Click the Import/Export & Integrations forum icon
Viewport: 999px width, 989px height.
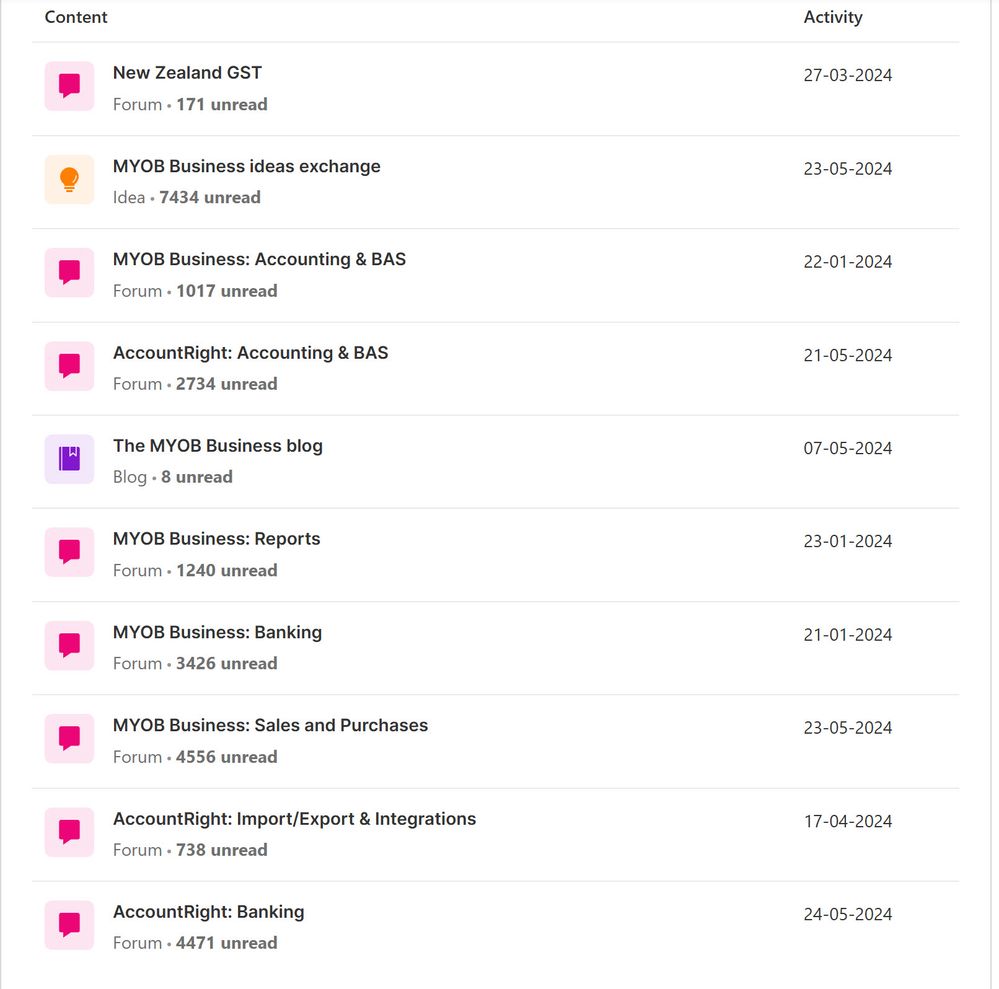(69, 832)
